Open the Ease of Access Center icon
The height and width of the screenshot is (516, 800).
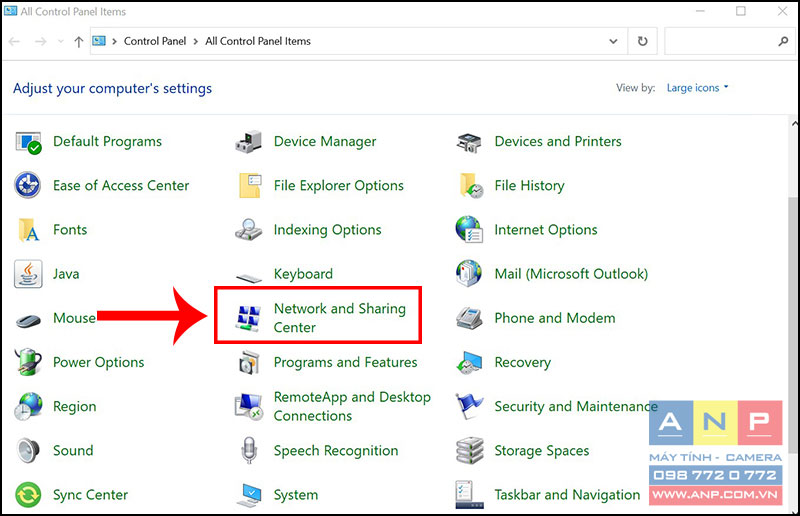(28, 185)
